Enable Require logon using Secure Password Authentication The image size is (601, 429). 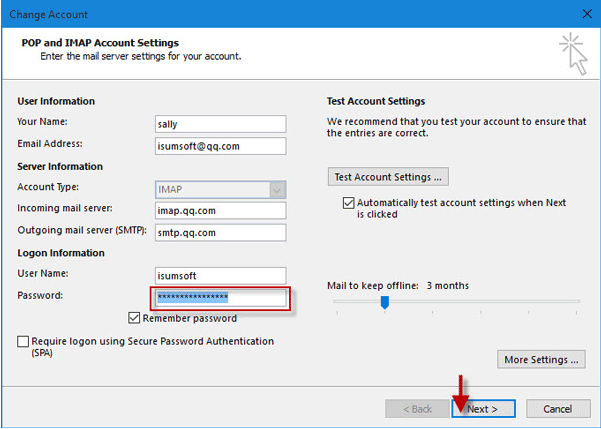point(23,341)
